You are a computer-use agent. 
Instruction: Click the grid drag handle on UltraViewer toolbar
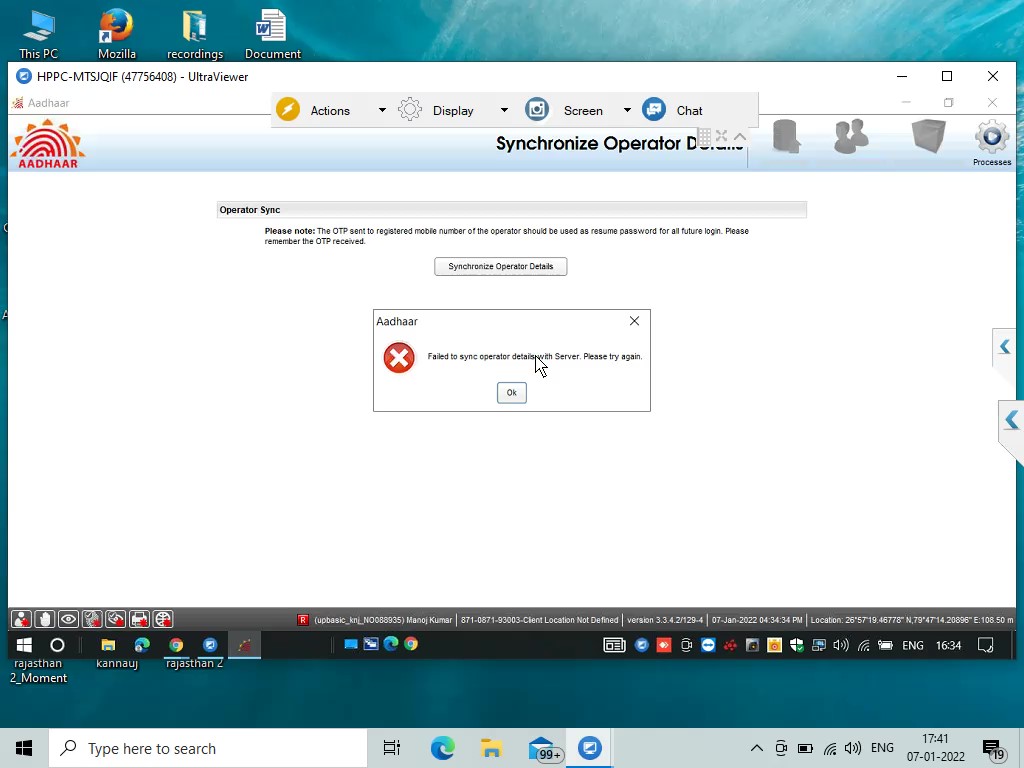704,136
